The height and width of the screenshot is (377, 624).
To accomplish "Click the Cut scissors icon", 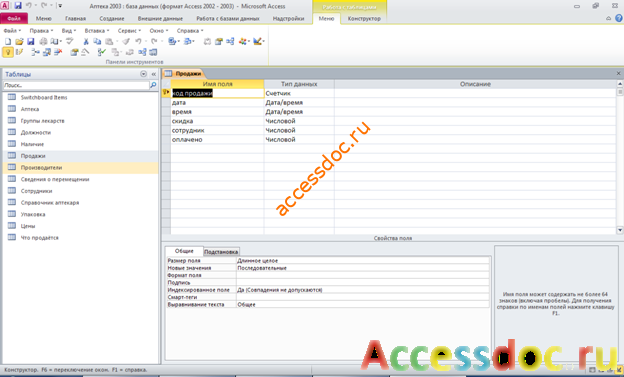I will pyautogui.click(x=86, y=41).
